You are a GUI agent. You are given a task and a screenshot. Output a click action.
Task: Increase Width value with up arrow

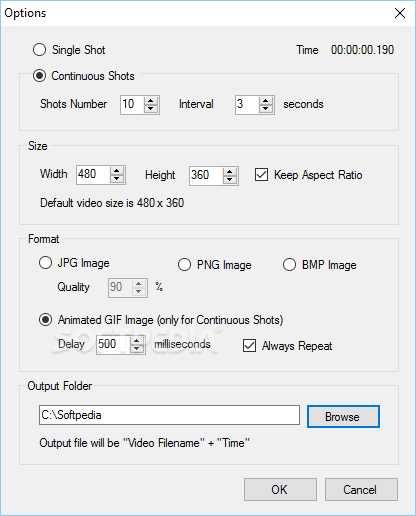tap(117, 171)
